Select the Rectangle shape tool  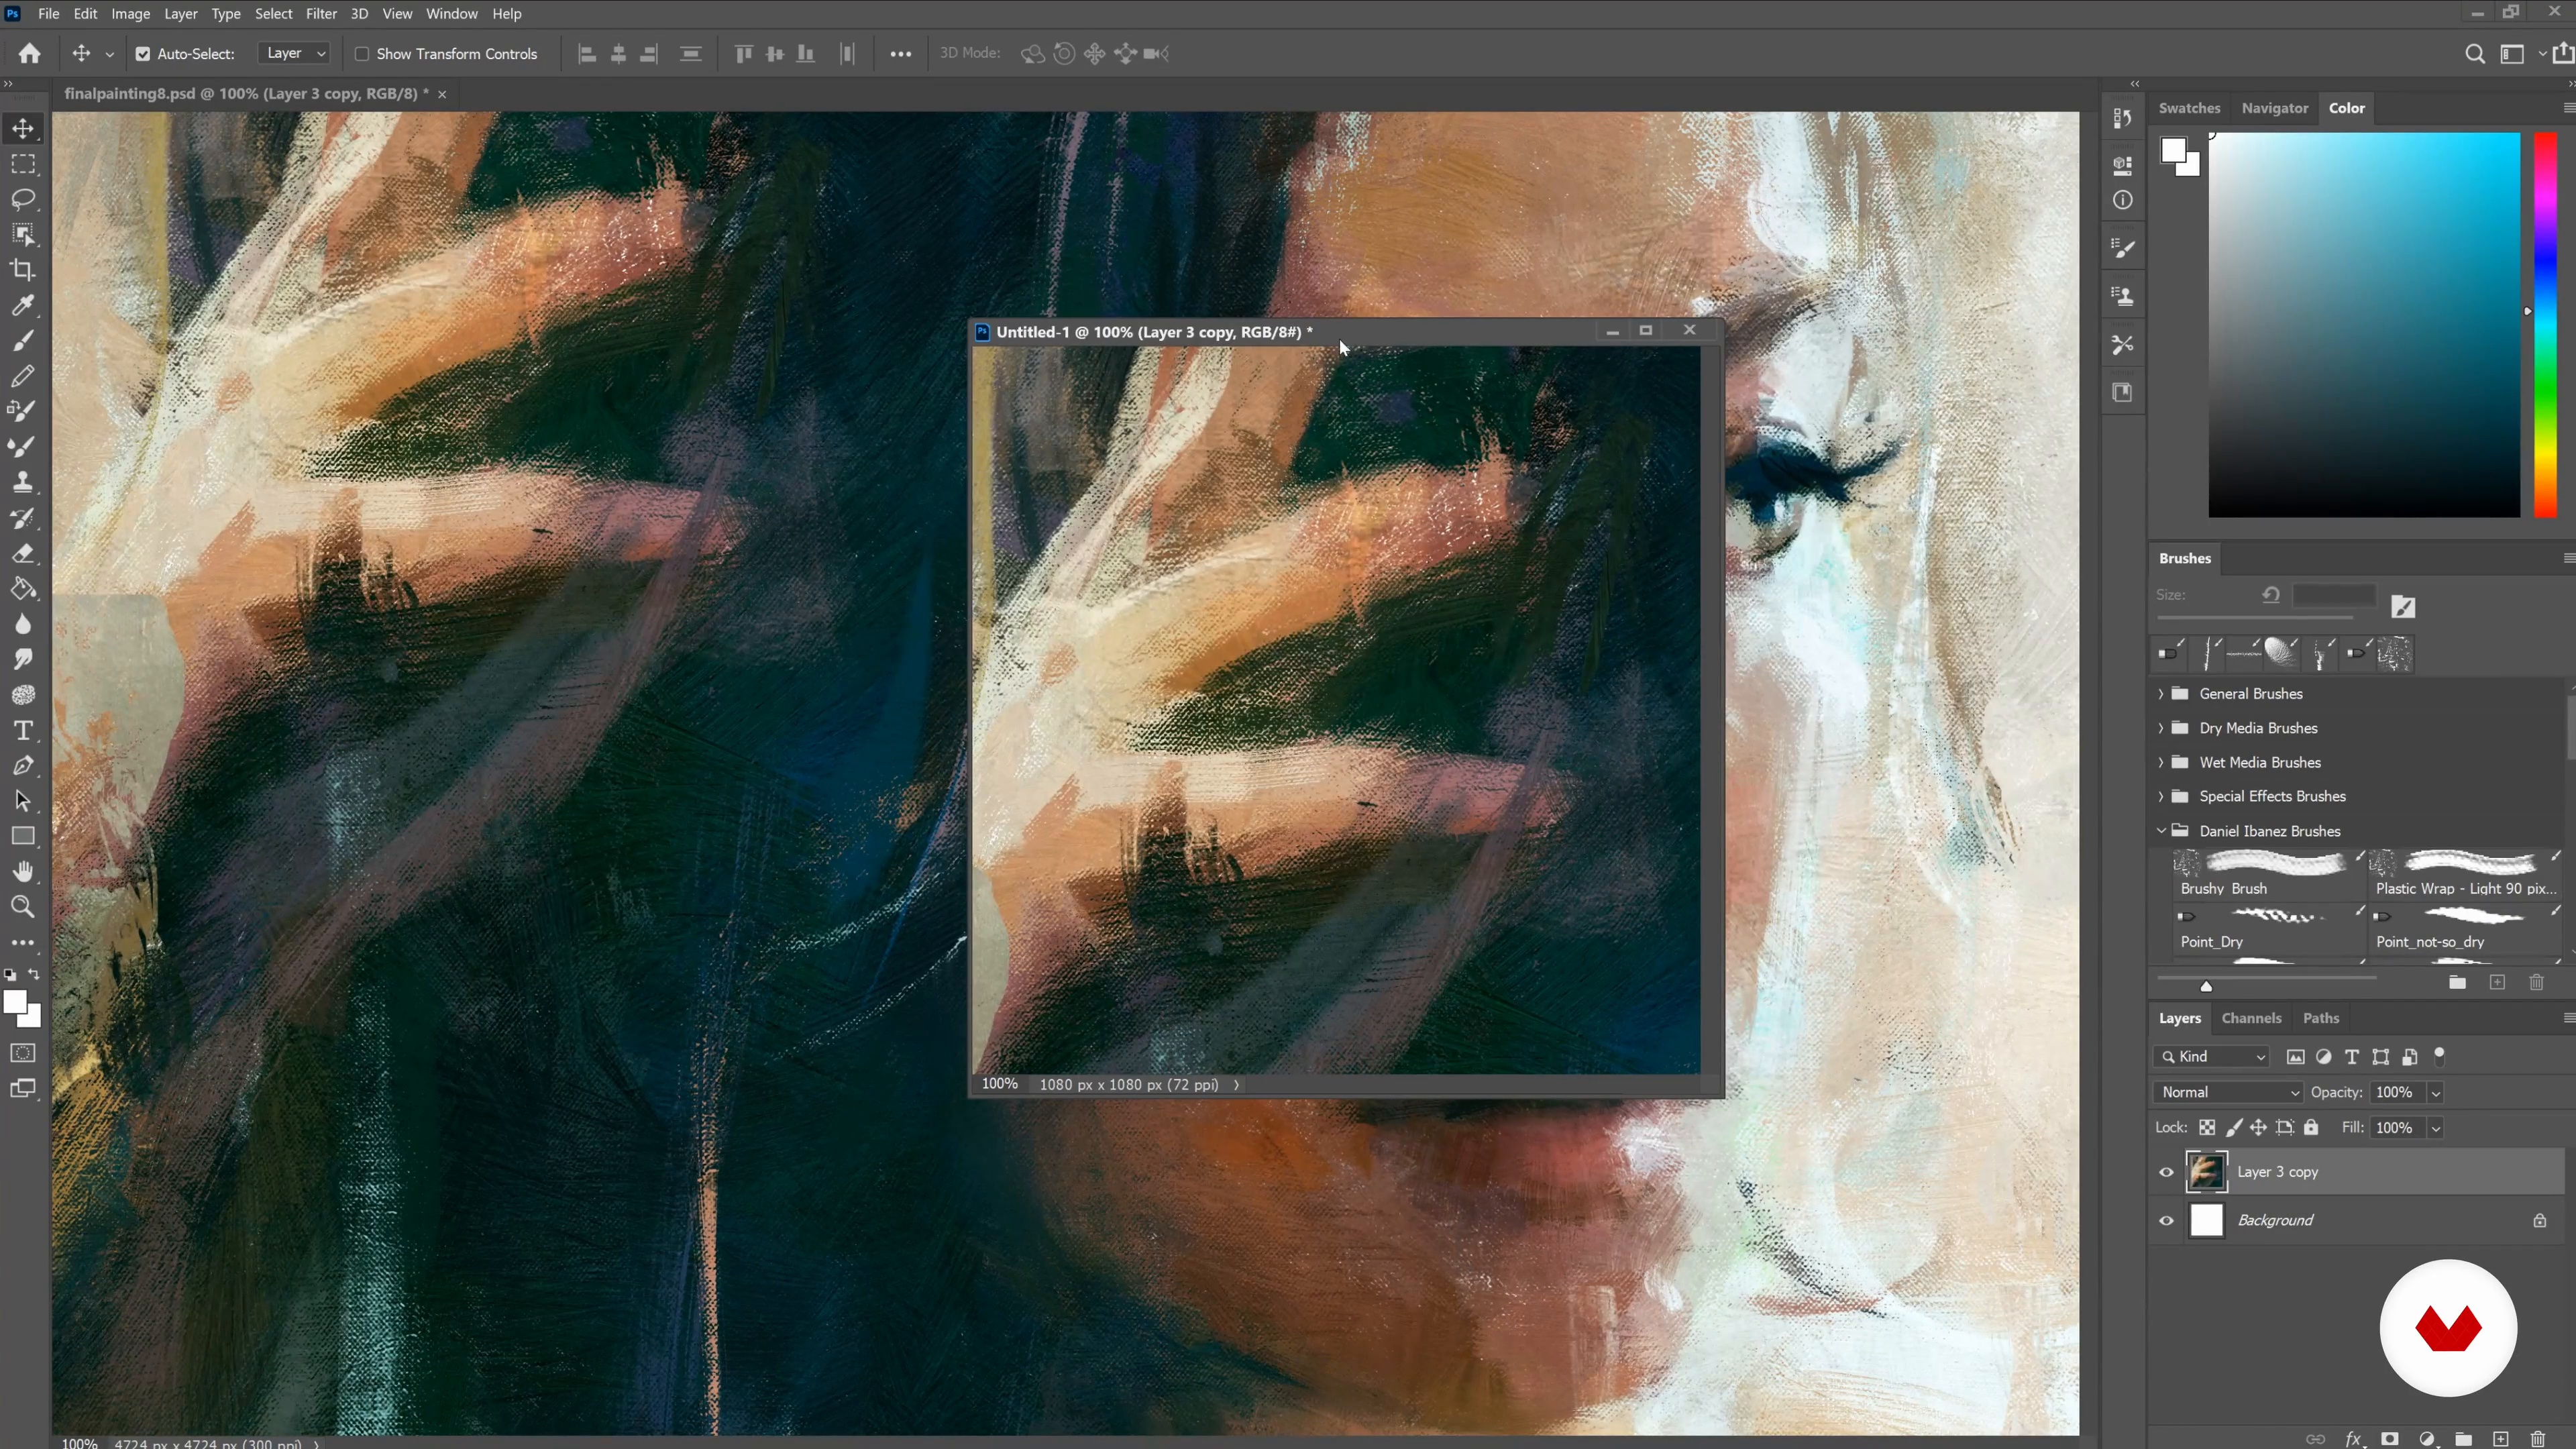[x=23, y=836]
